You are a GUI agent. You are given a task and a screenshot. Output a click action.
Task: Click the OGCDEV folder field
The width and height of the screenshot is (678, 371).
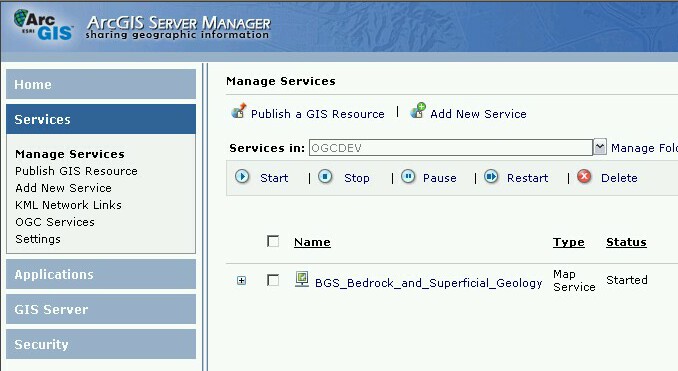451,147
